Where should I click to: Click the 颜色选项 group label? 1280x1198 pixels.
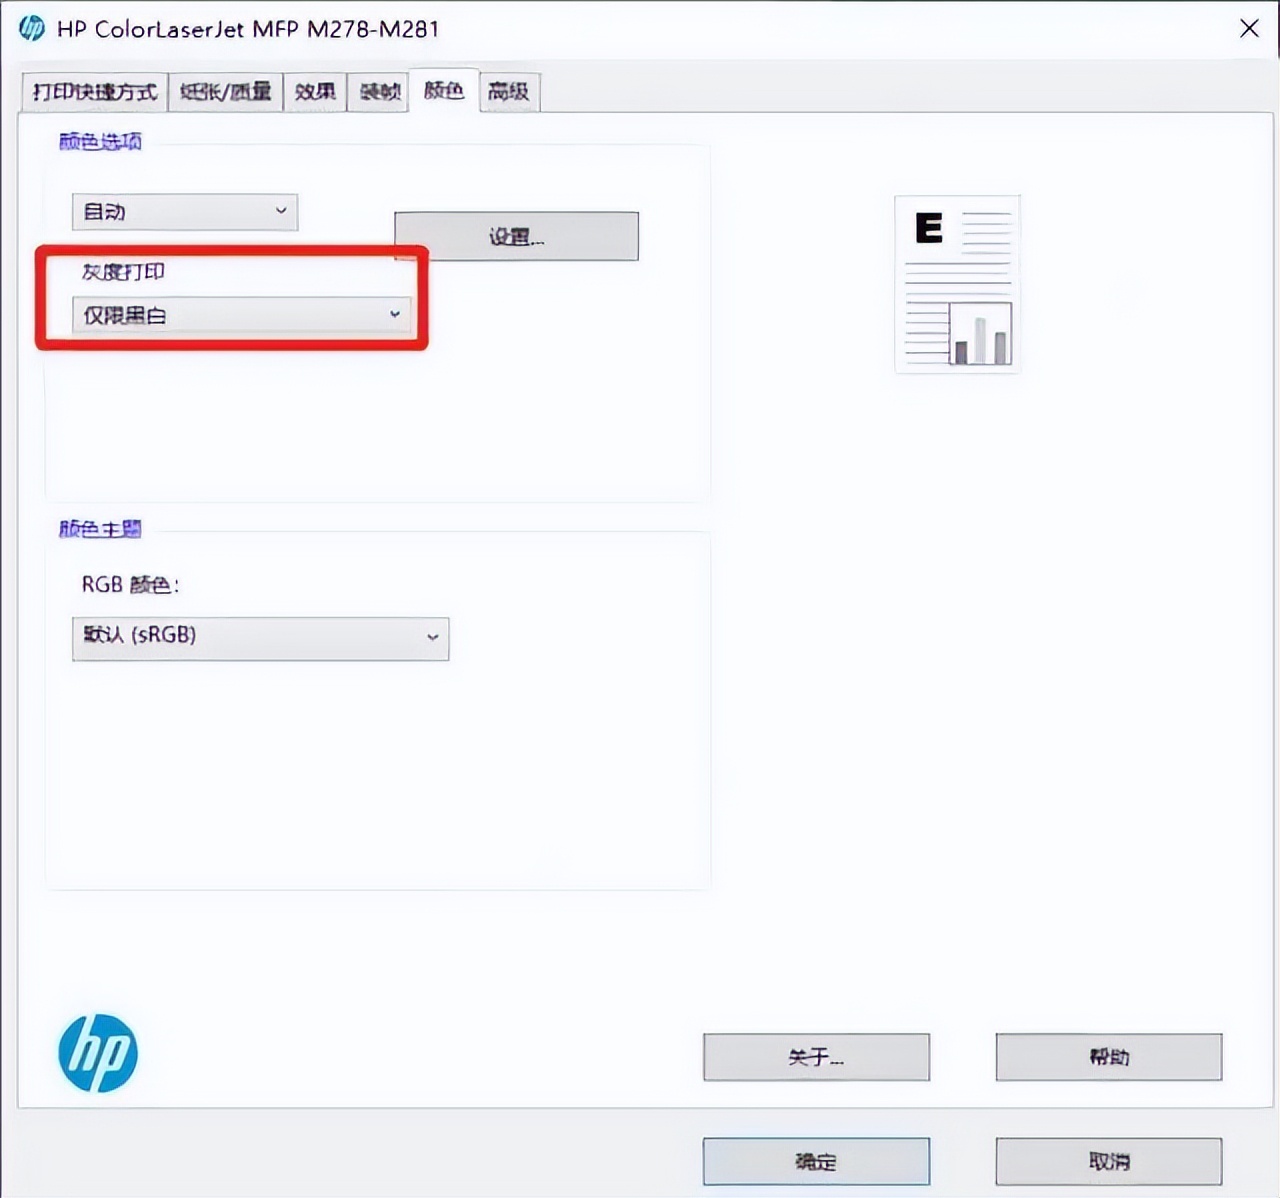100,141
